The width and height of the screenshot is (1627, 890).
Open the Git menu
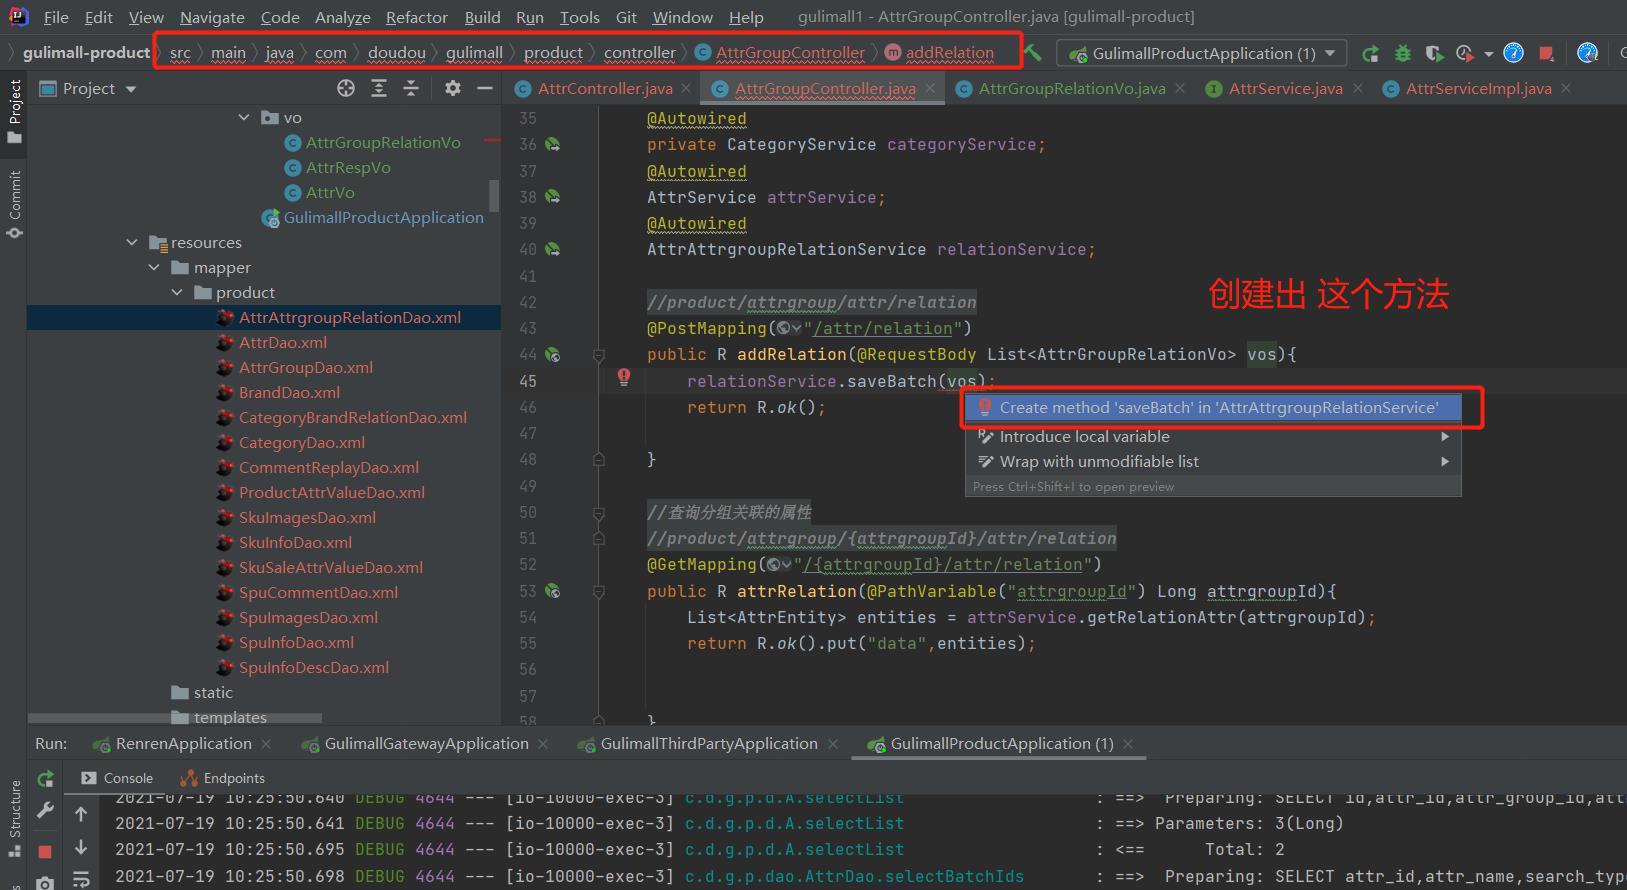coord(626,17)
